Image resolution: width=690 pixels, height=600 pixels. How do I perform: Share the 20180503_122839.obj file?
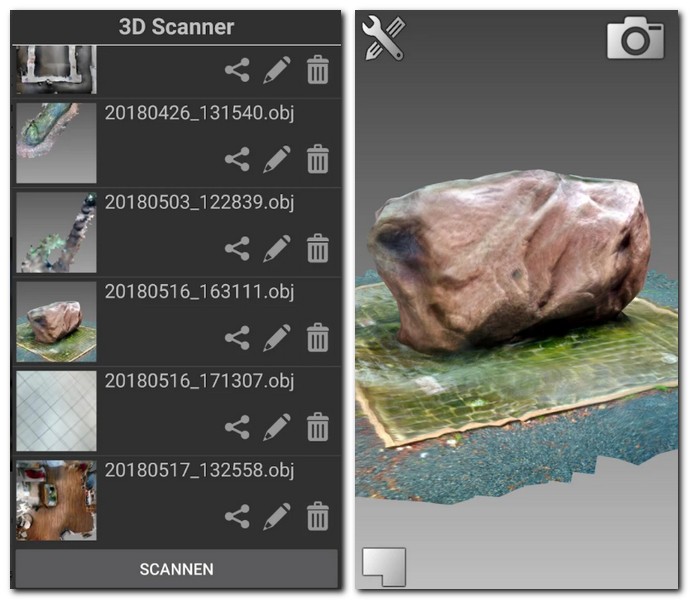(237, 248)
